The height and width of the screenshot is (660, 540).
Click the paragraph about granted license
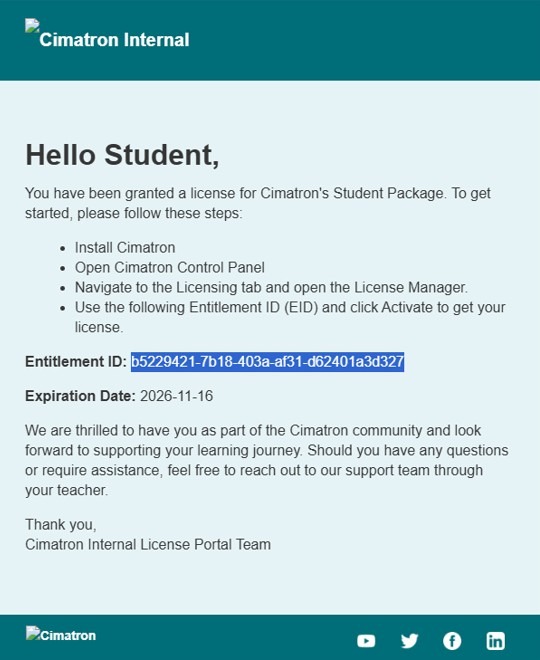pyautogui.click(x=258, y=203)
